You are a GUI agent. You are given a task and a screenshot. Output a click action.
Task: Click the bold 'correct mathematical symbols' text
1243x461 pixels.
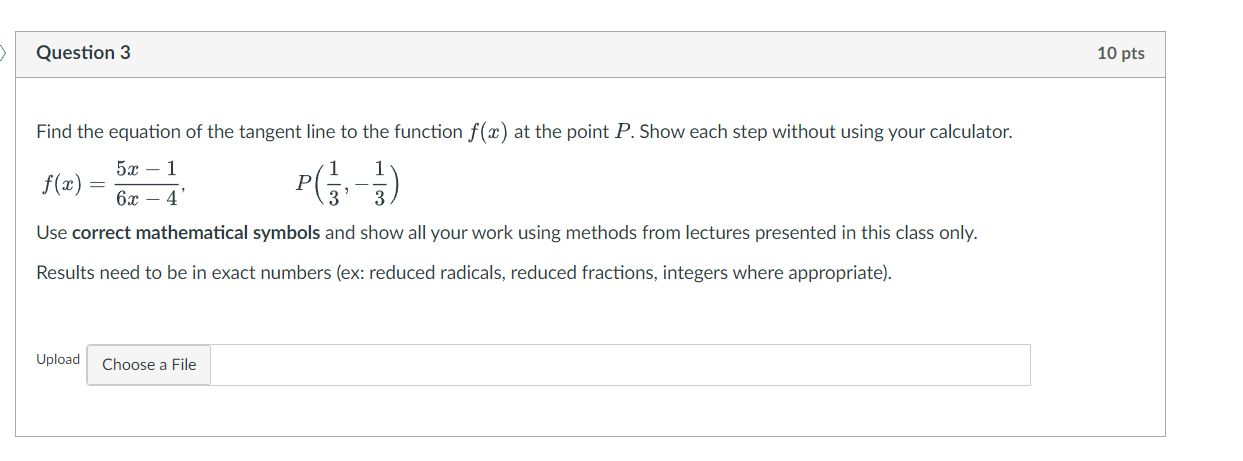click(196, 233)
